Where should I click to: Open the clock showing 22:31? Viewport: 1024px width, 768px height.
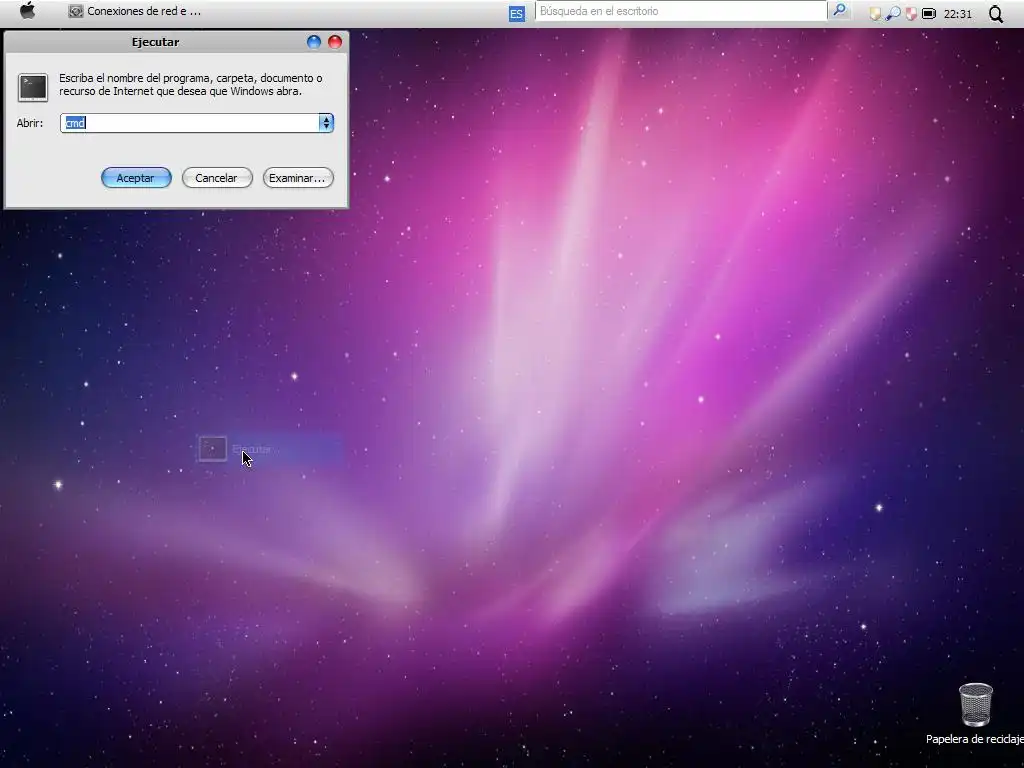(957, 14)
